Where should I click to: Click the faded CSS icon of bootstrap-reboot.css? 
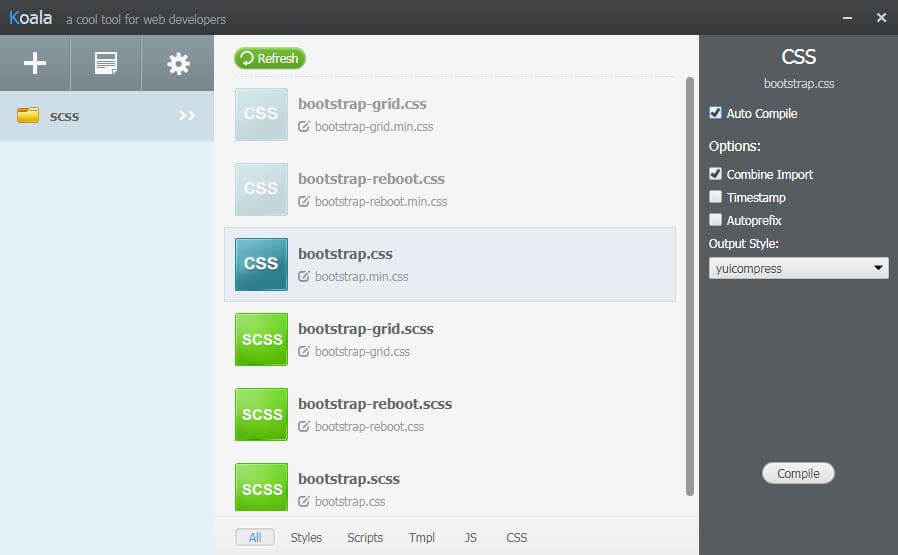tap(261, 189)
